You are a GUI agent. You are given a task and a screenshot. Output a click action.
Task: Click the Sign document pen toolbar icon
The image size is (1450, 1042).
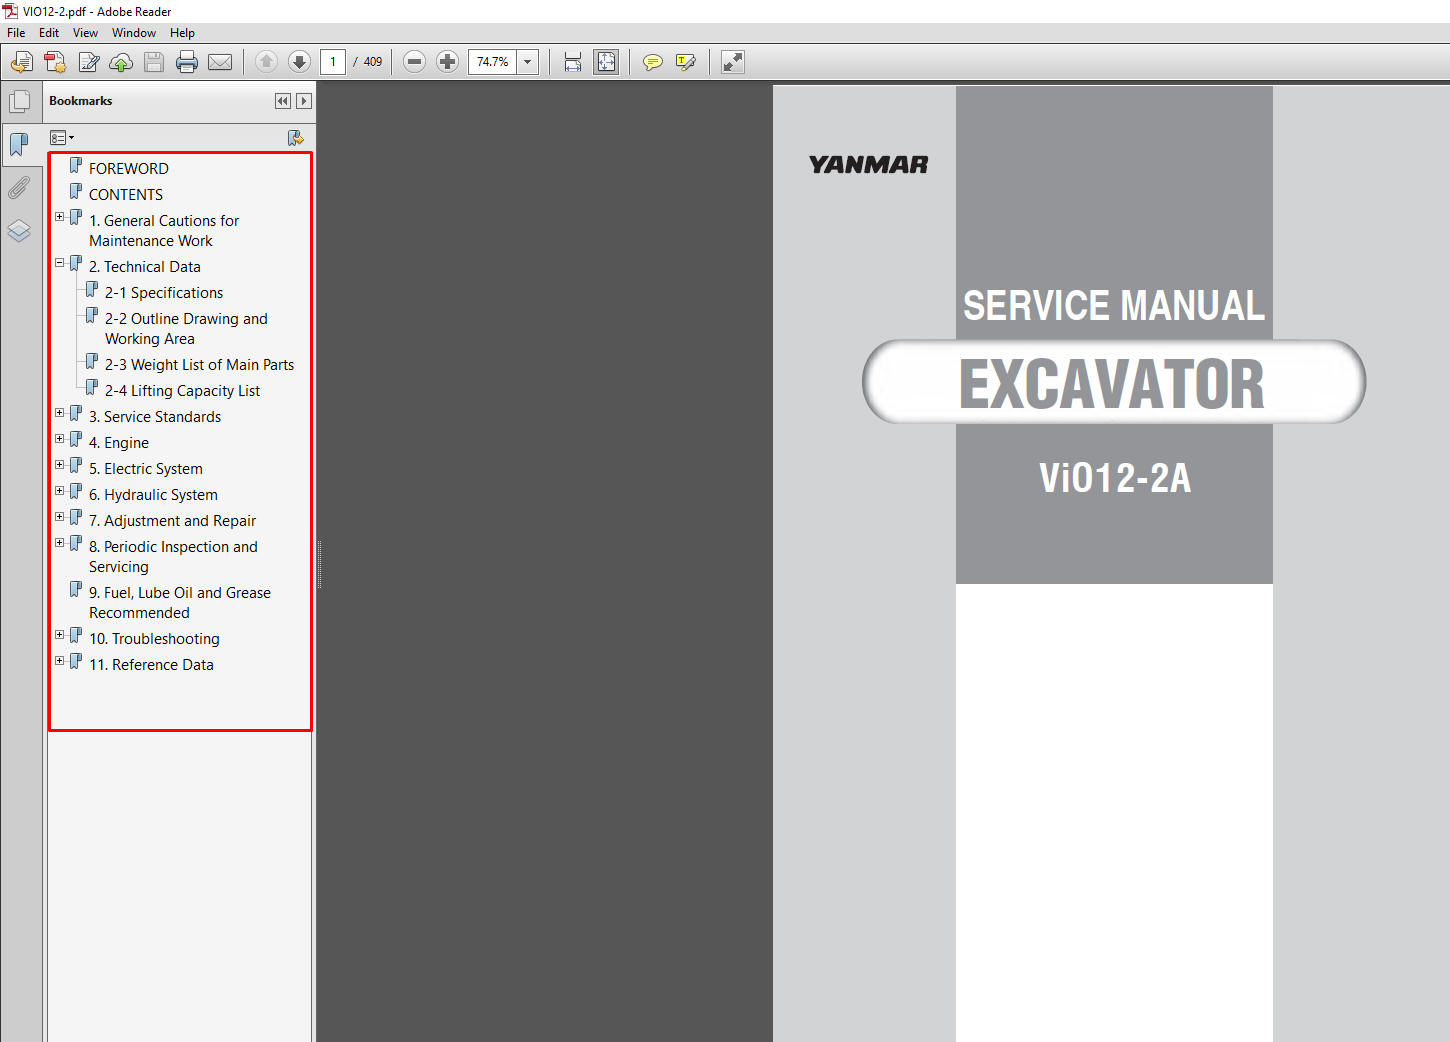coord(89,62)
